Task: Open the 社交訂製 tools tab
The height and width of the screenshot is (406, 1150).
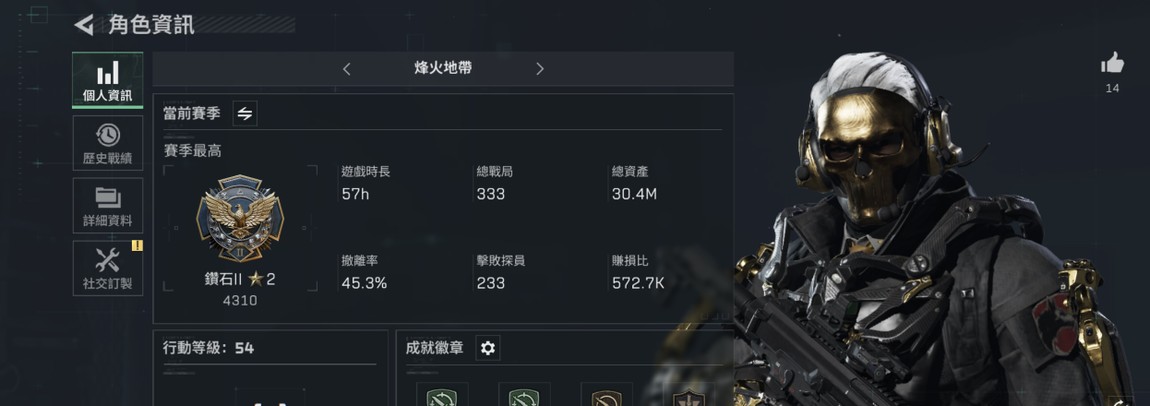Action: pyautogui.click(x=108, y=268)
